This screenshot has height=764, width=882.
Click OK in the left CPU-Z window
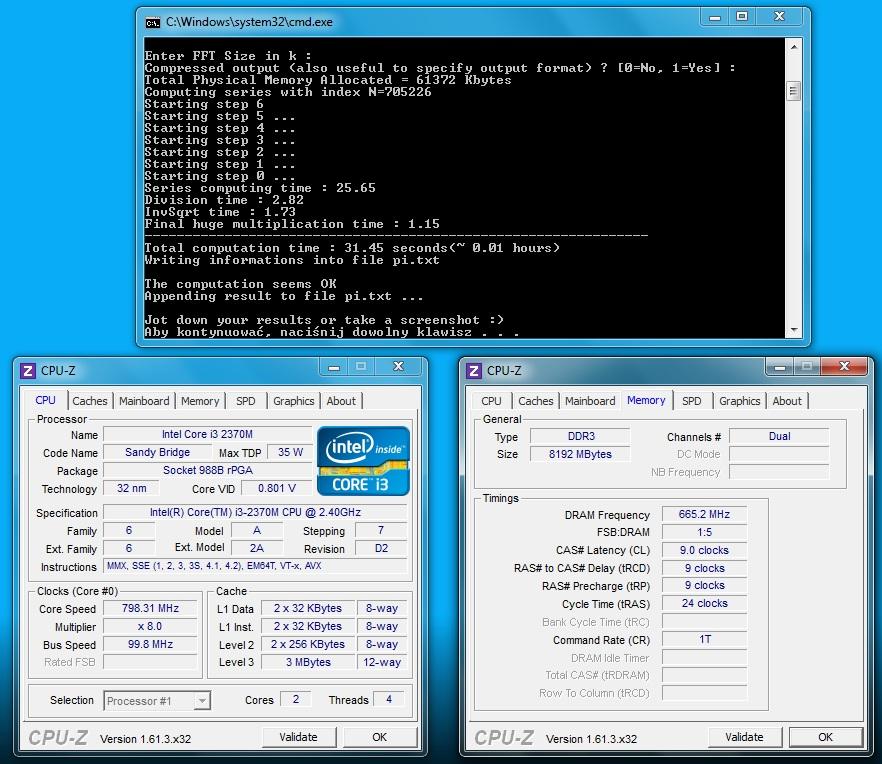coord(380,737)
